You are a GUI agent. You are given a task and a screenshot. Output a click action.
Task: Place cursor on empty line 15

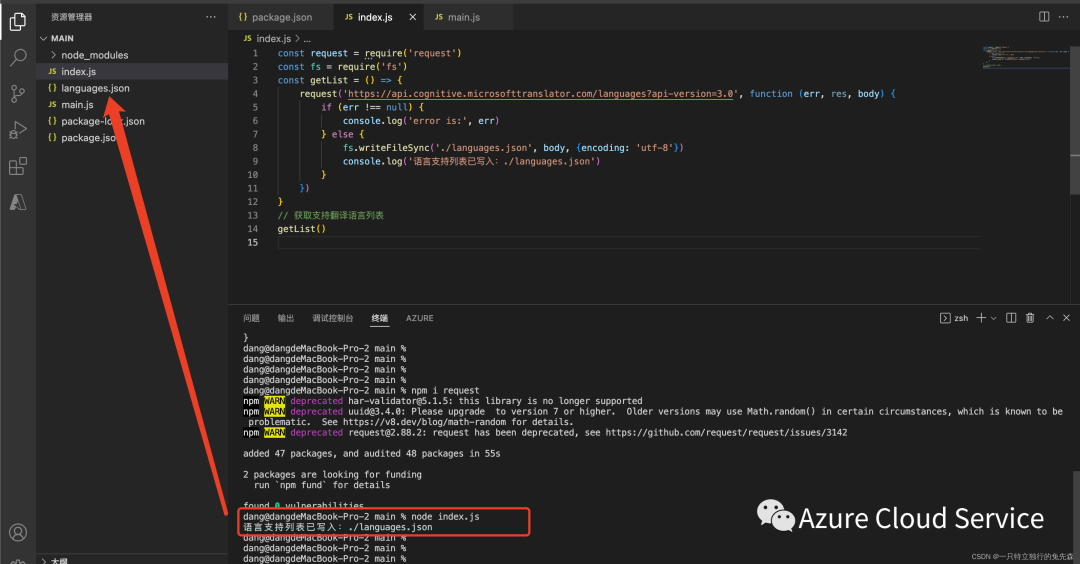coord(628,242)
